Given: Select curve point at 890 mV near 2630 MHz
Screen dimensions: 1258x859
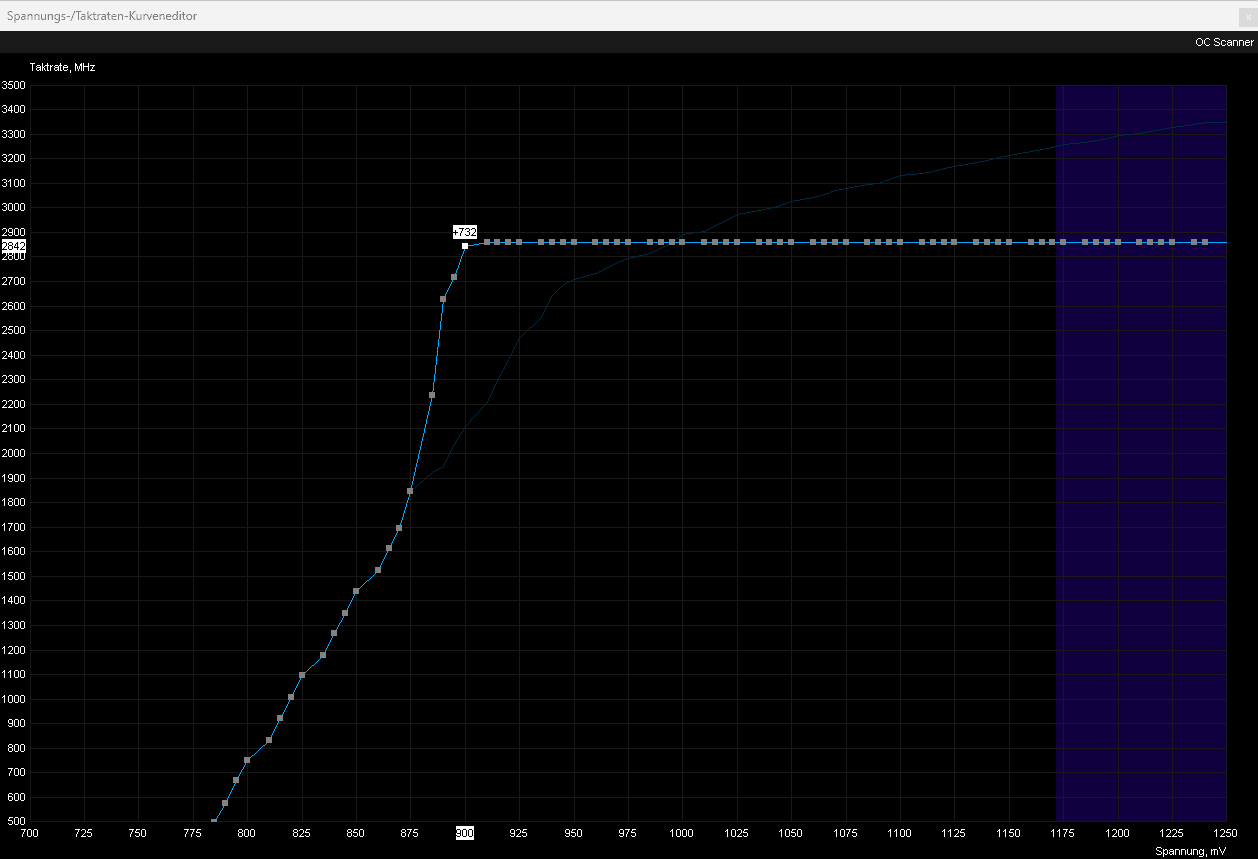Looking at the screenshot, I should click(443, 299).
